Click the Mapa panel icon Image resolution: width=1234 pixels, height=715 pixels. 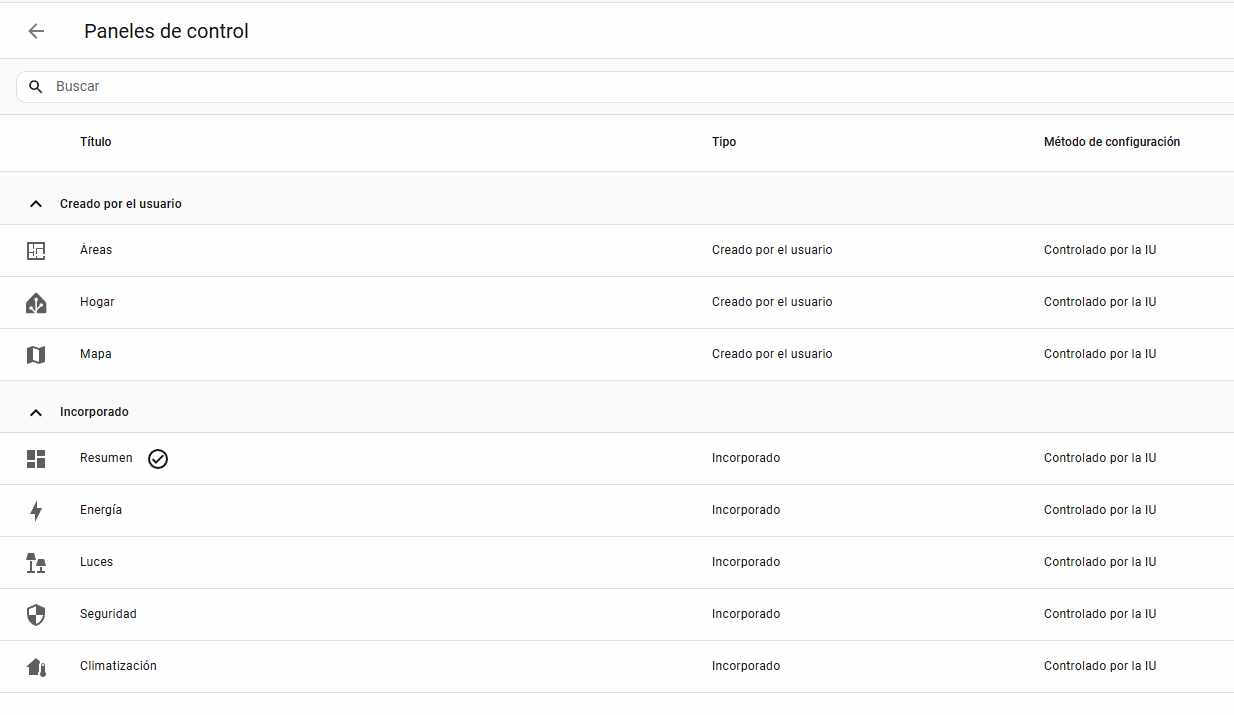click(36, 355)
